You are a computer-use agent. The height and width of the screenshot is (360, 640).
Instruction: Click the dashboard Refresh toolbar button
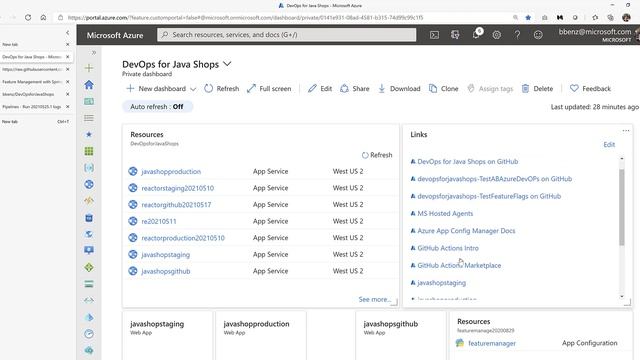(222, 89)
